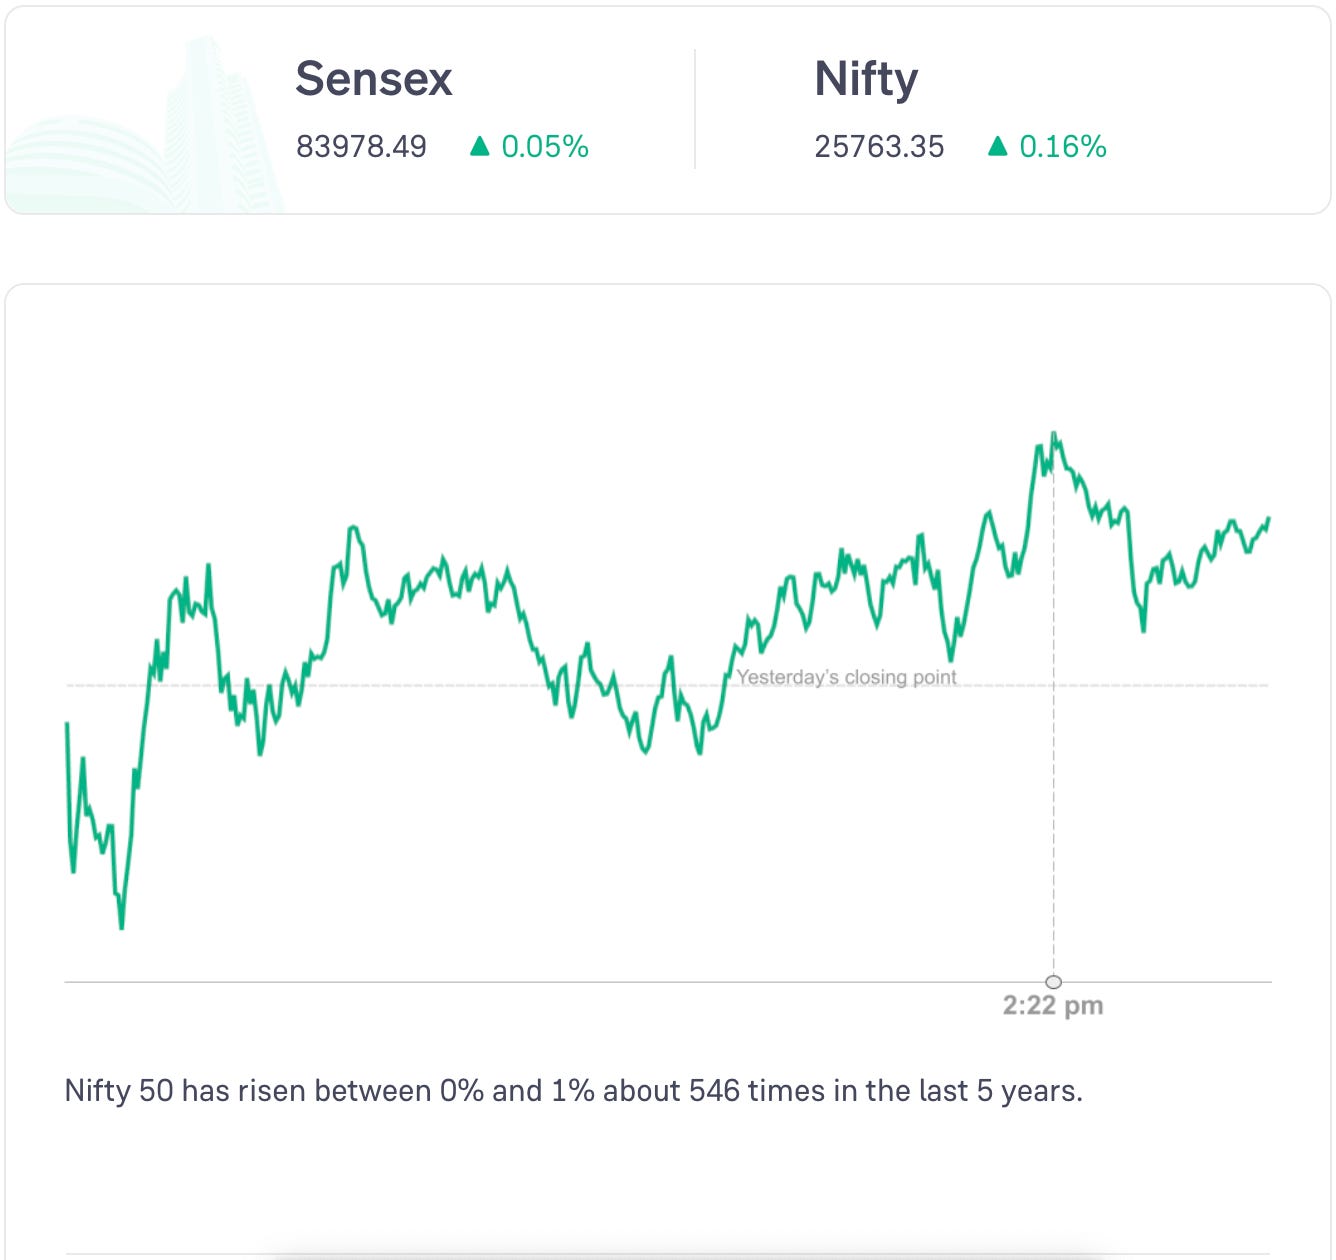The image size is (1336, 1260).
Task: Click the chart's highest peak point
Action: (x=1054, y=434)
